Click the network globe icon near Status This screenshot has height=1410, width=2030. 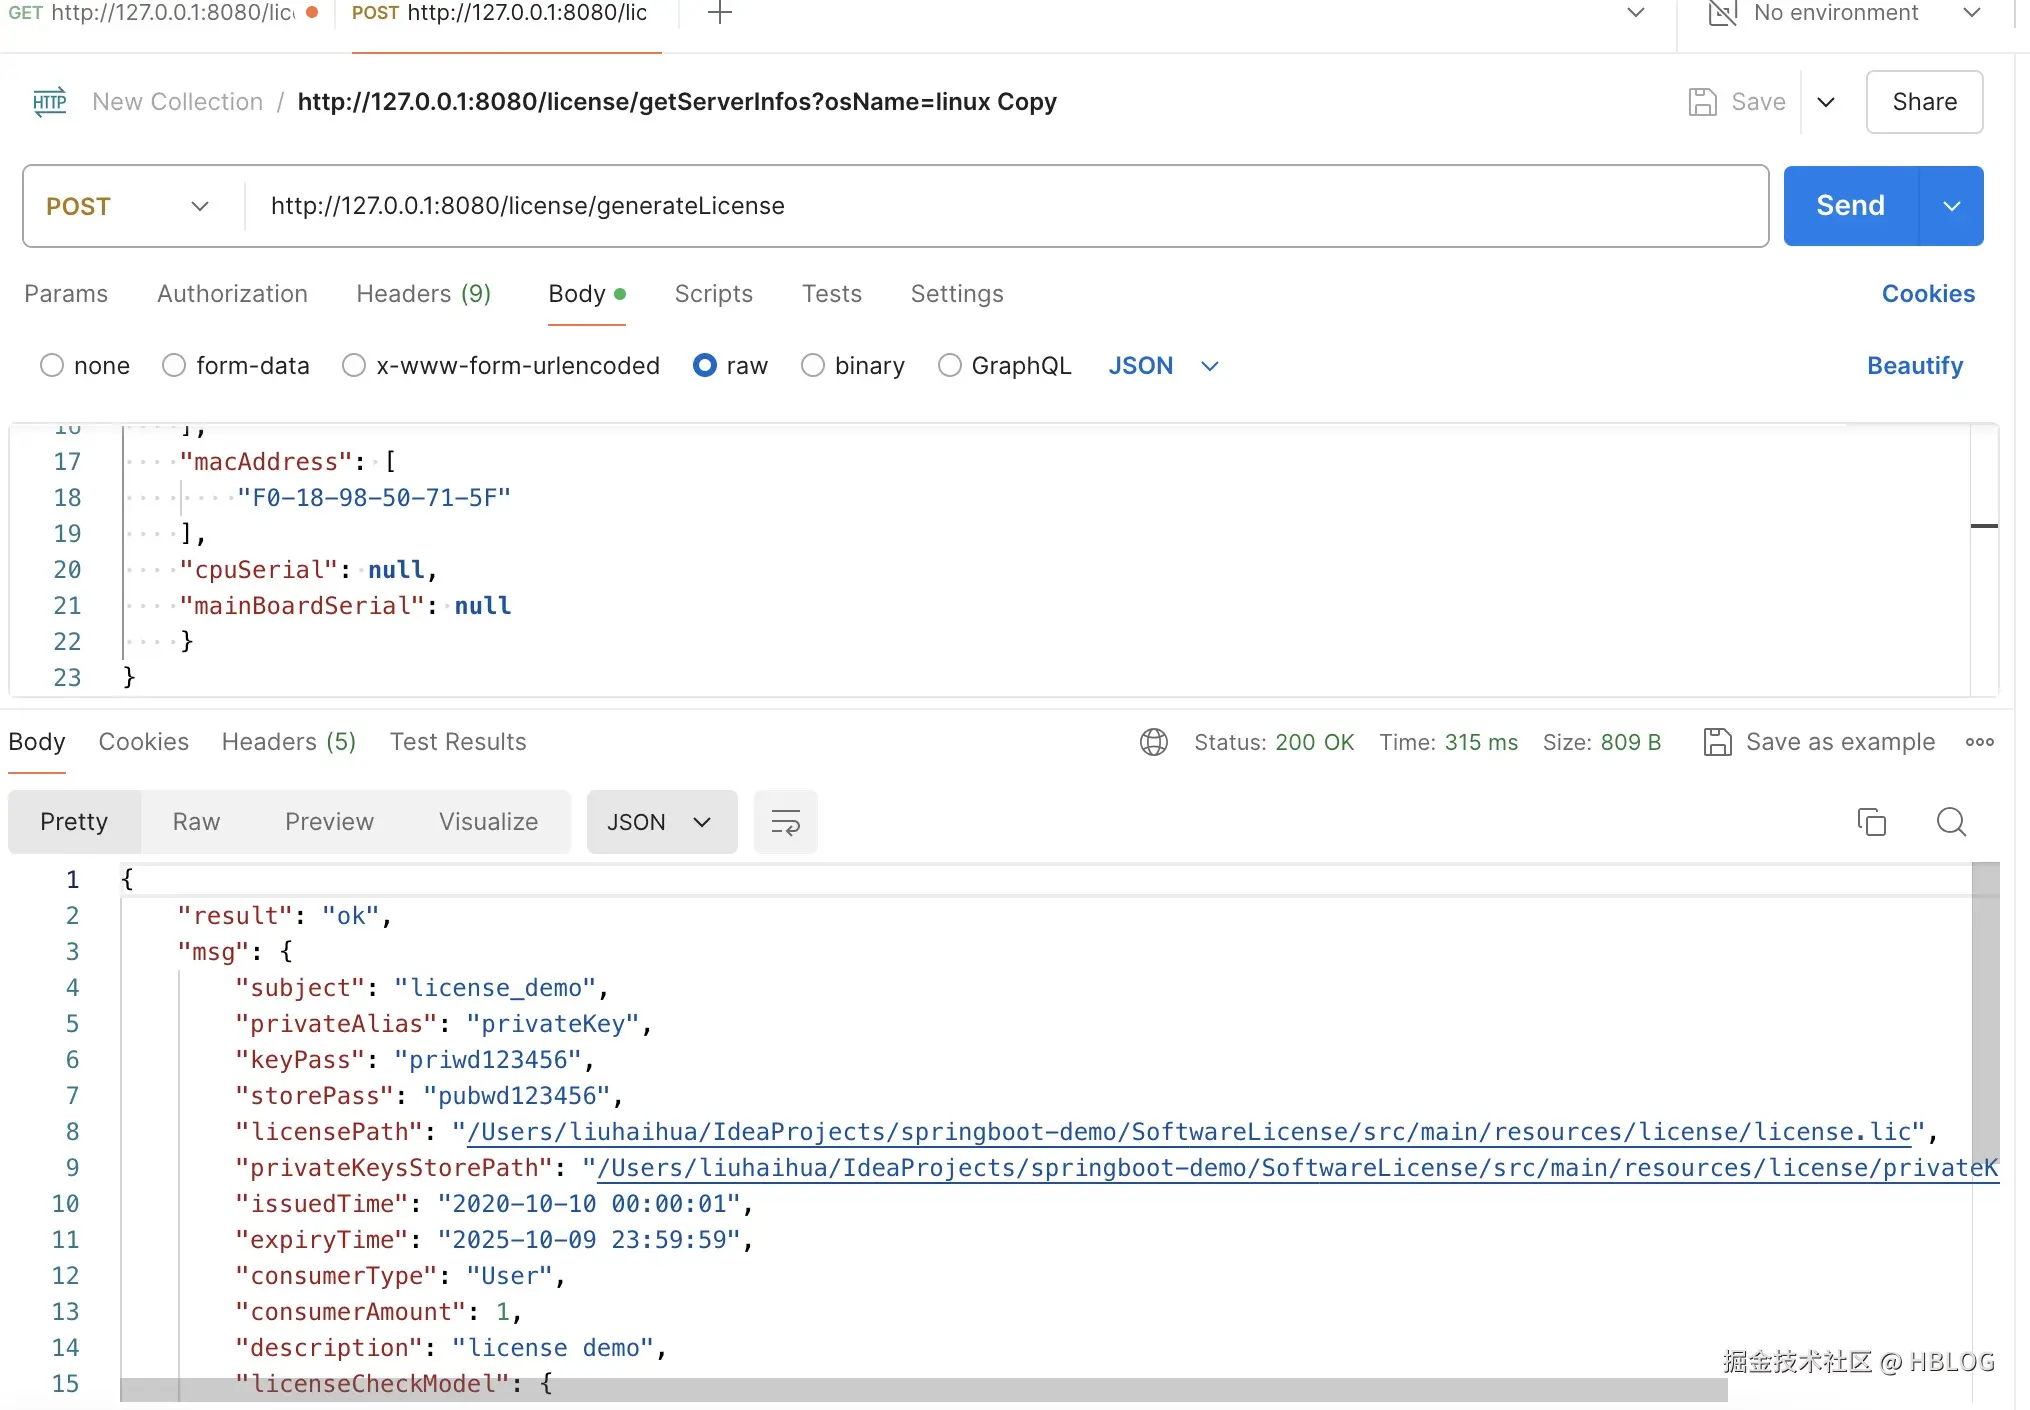1154,742
